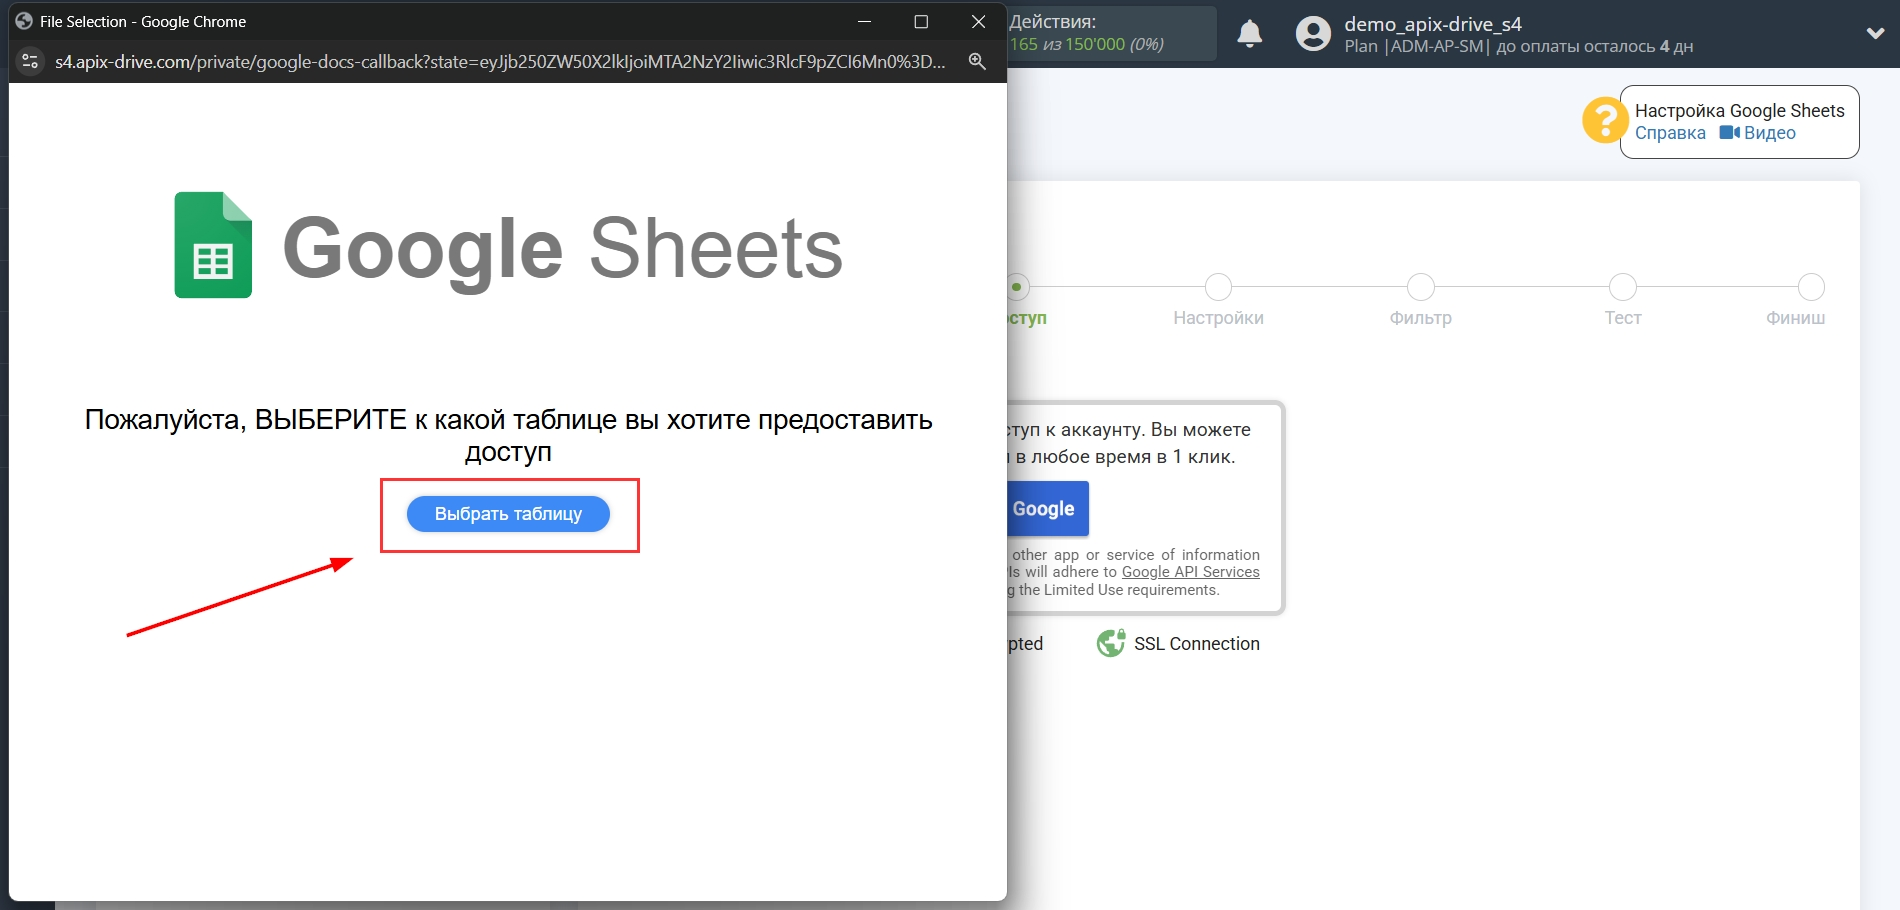The width and height of the screenshot is (1900, 910).
Task: Click the demo_apix-drive_s4 account name
Action: click(1432, 24)
